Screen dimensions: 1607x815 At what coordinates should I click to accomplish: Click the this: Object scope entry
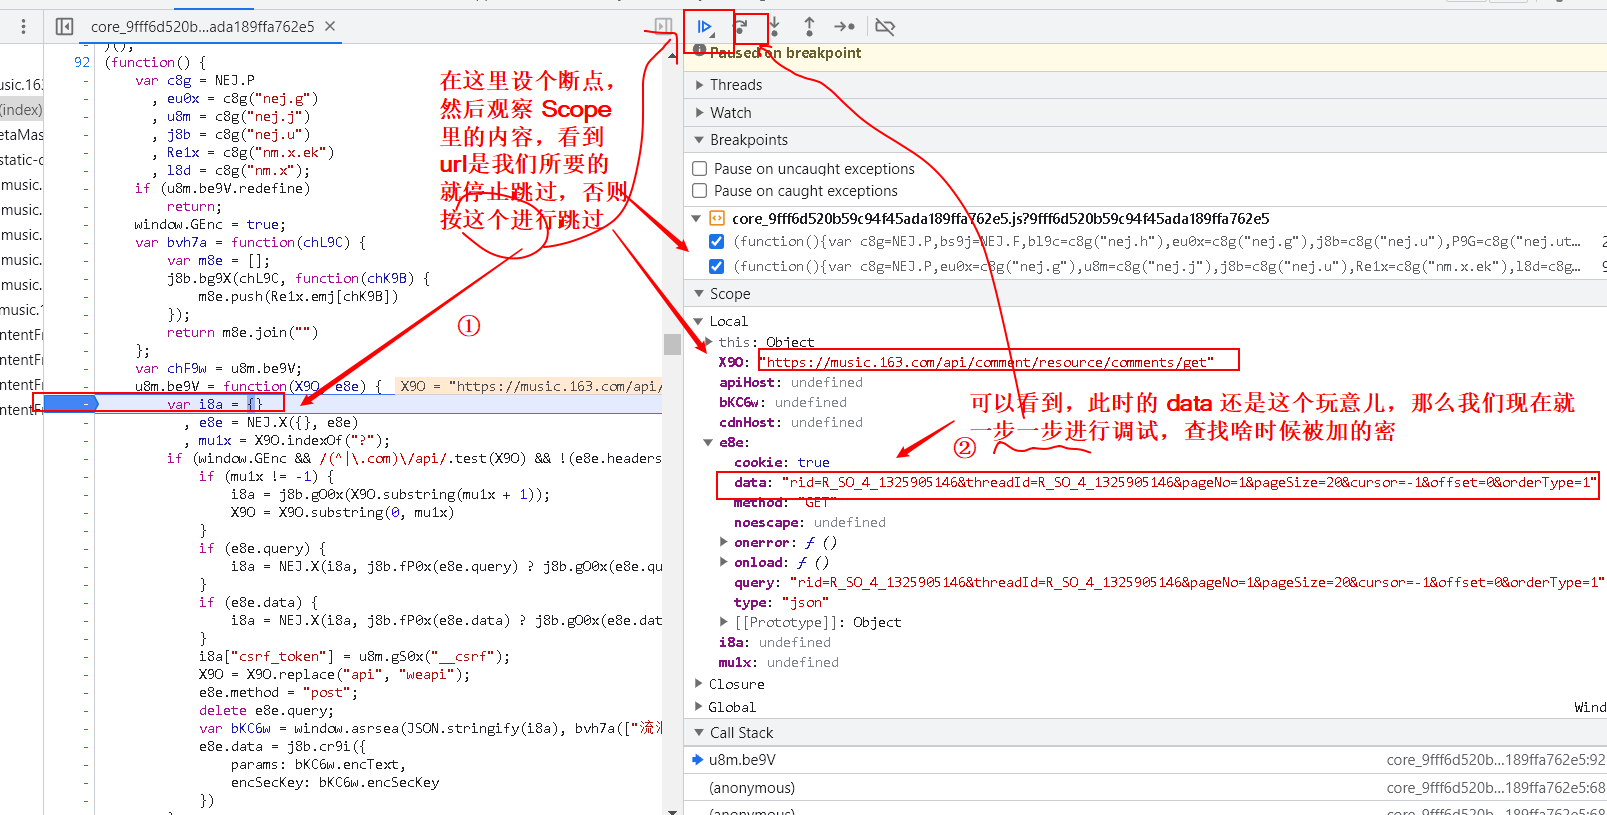(766, 342)
